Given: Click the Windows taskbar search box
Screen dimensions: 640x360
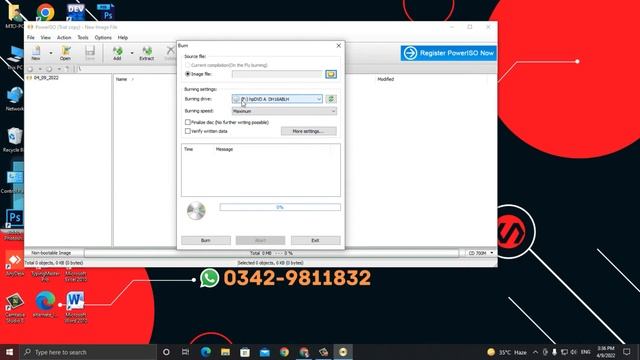Looking at the screenshot, I should tap(88, 352).
